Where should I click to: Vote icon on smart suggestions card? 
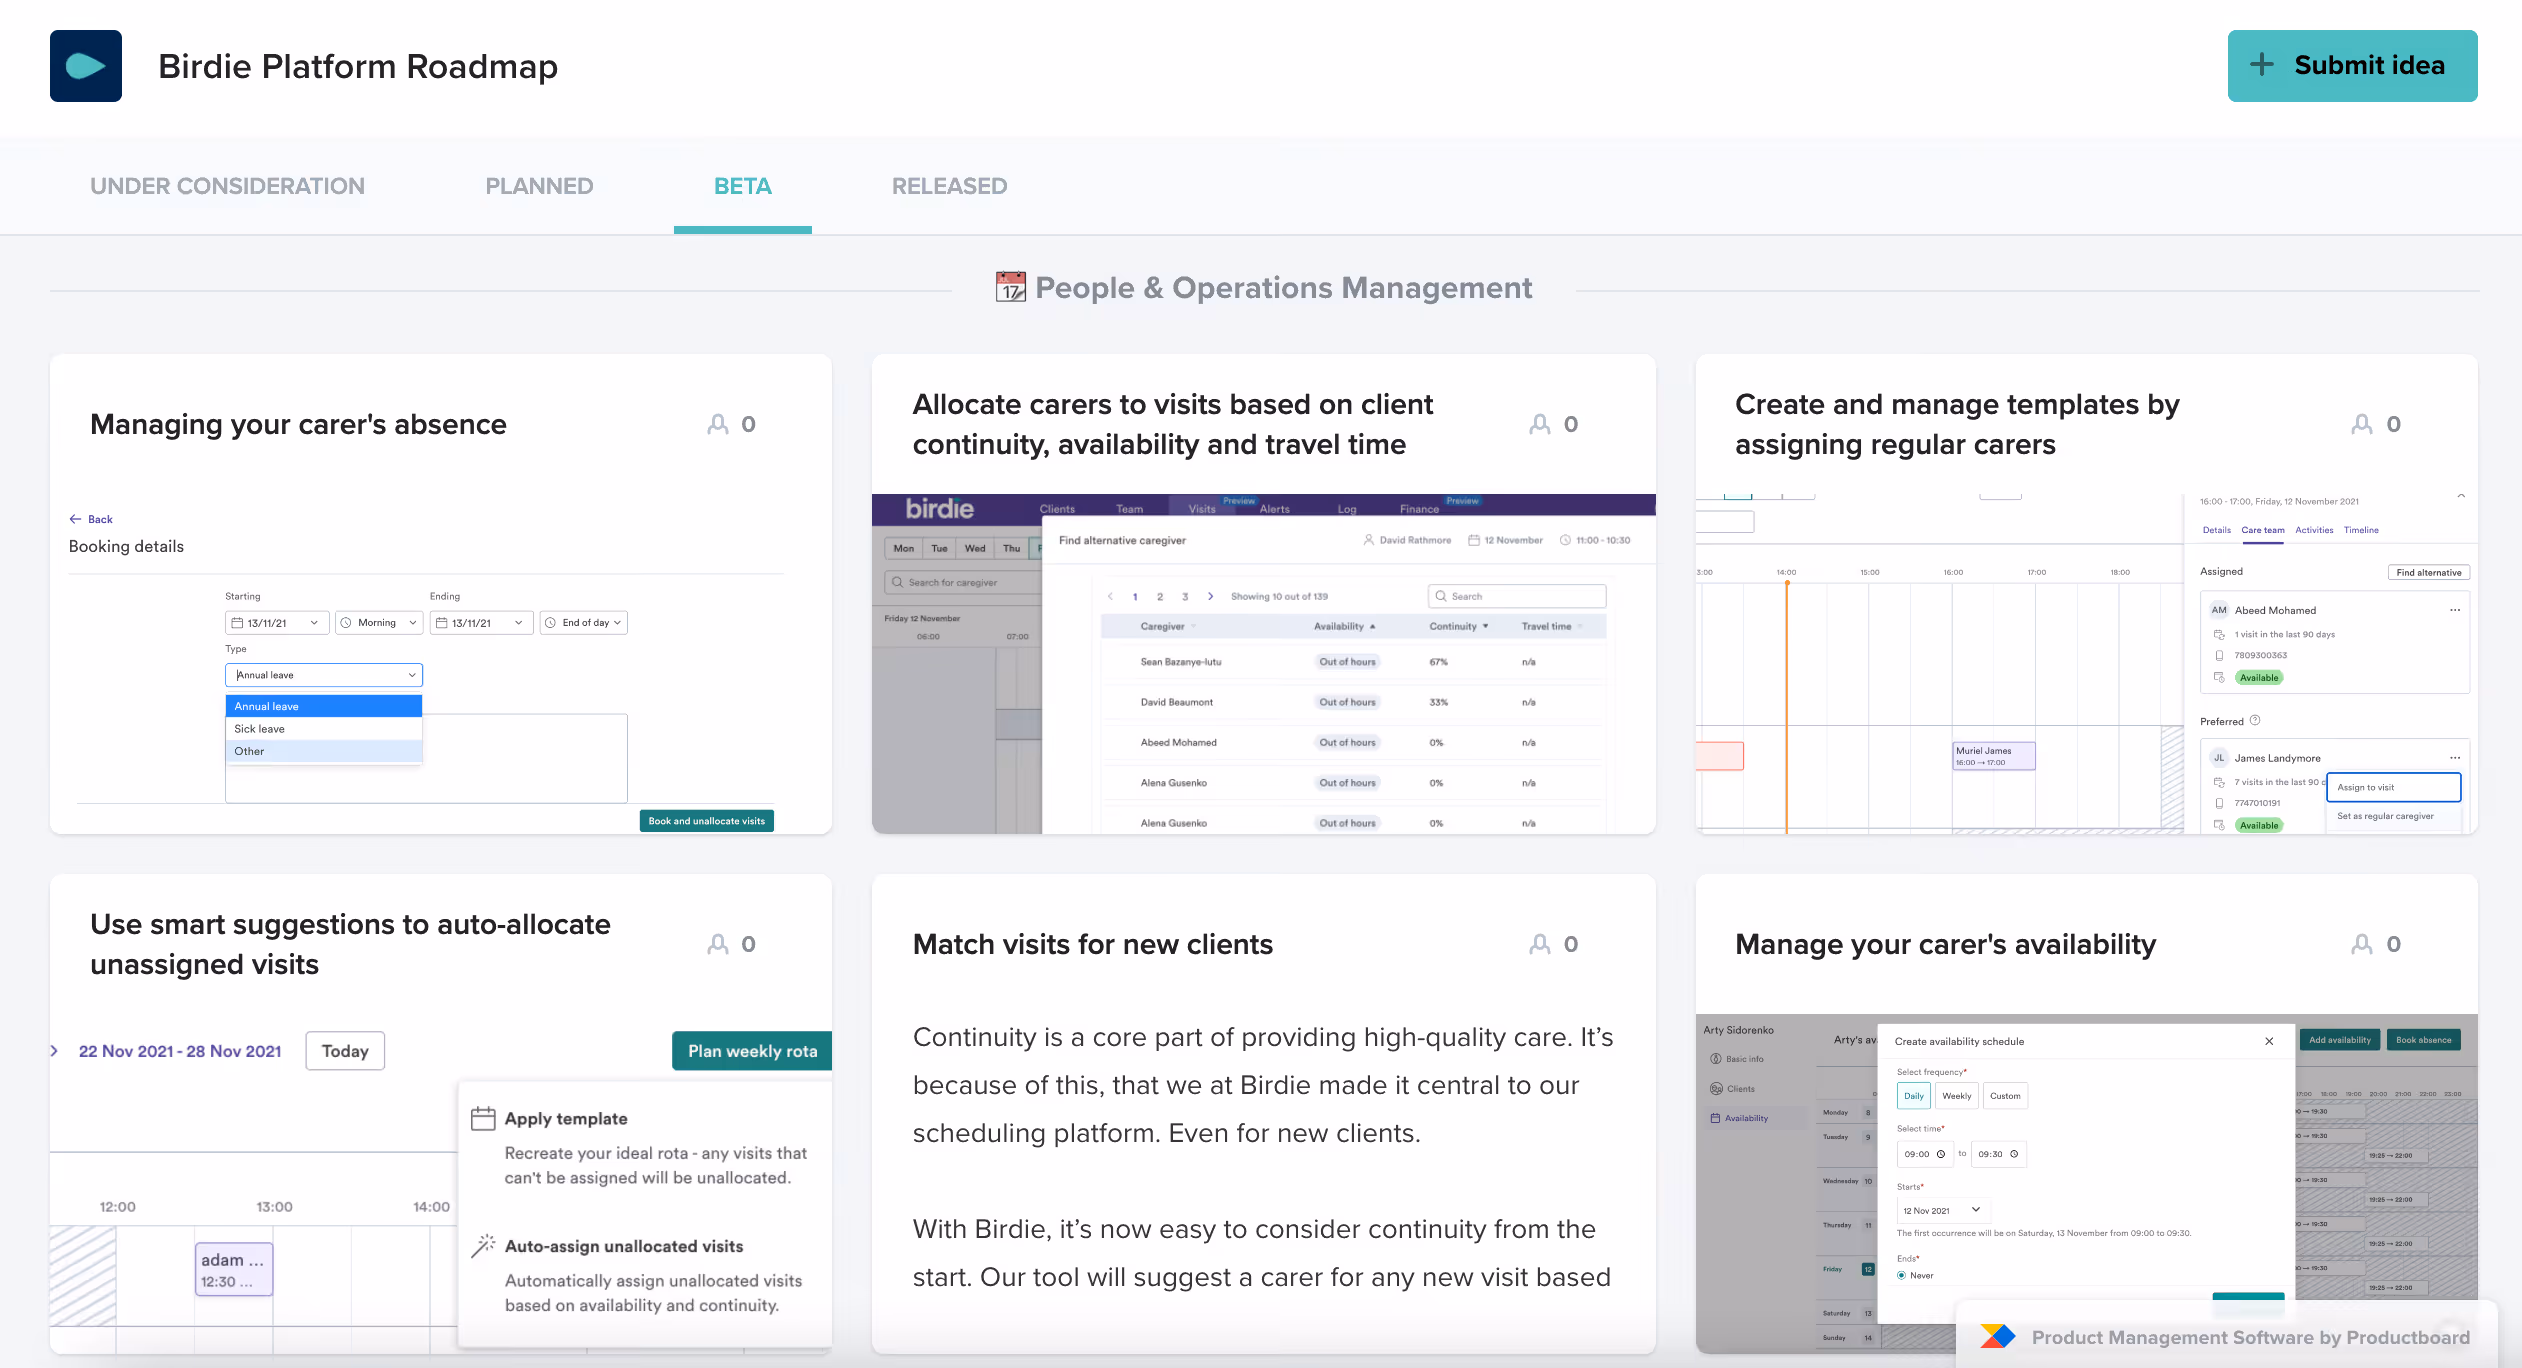pyautogui.click(x=718, y=944)
